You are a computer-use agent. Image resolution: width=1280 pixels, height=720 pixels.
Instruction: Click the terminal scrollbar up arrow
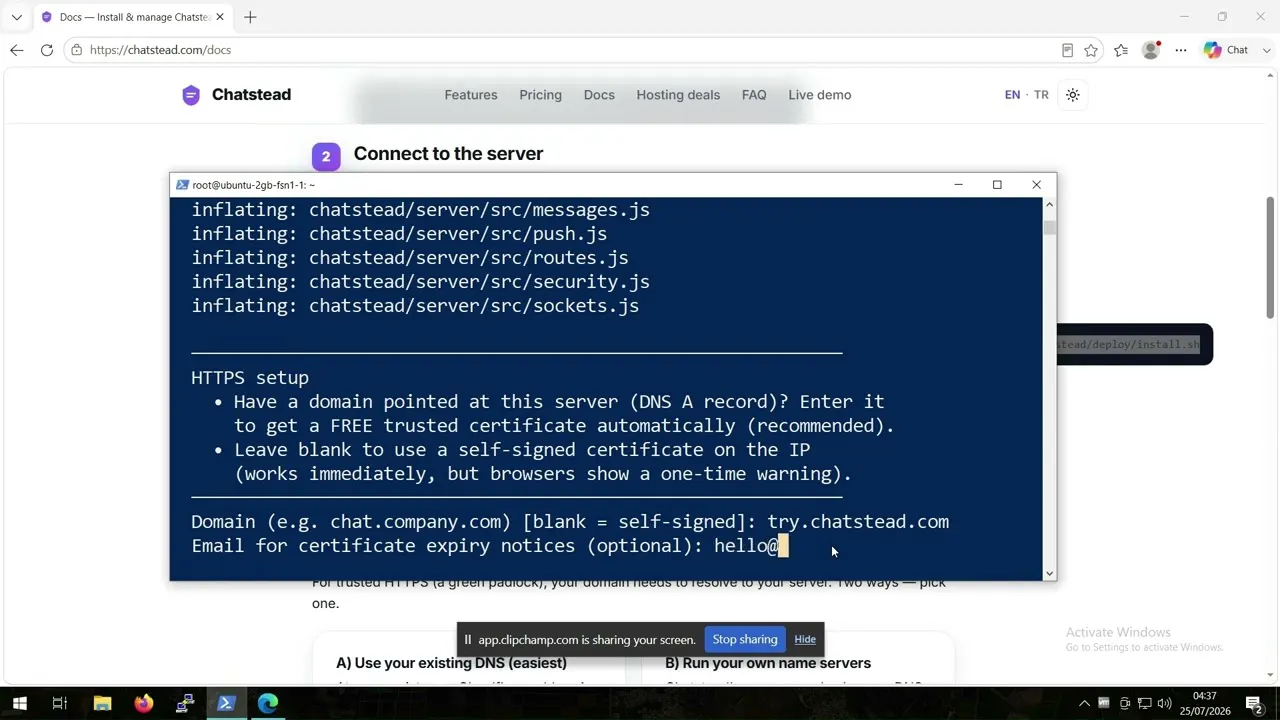pyautogui.click(x=1049, y=205)
